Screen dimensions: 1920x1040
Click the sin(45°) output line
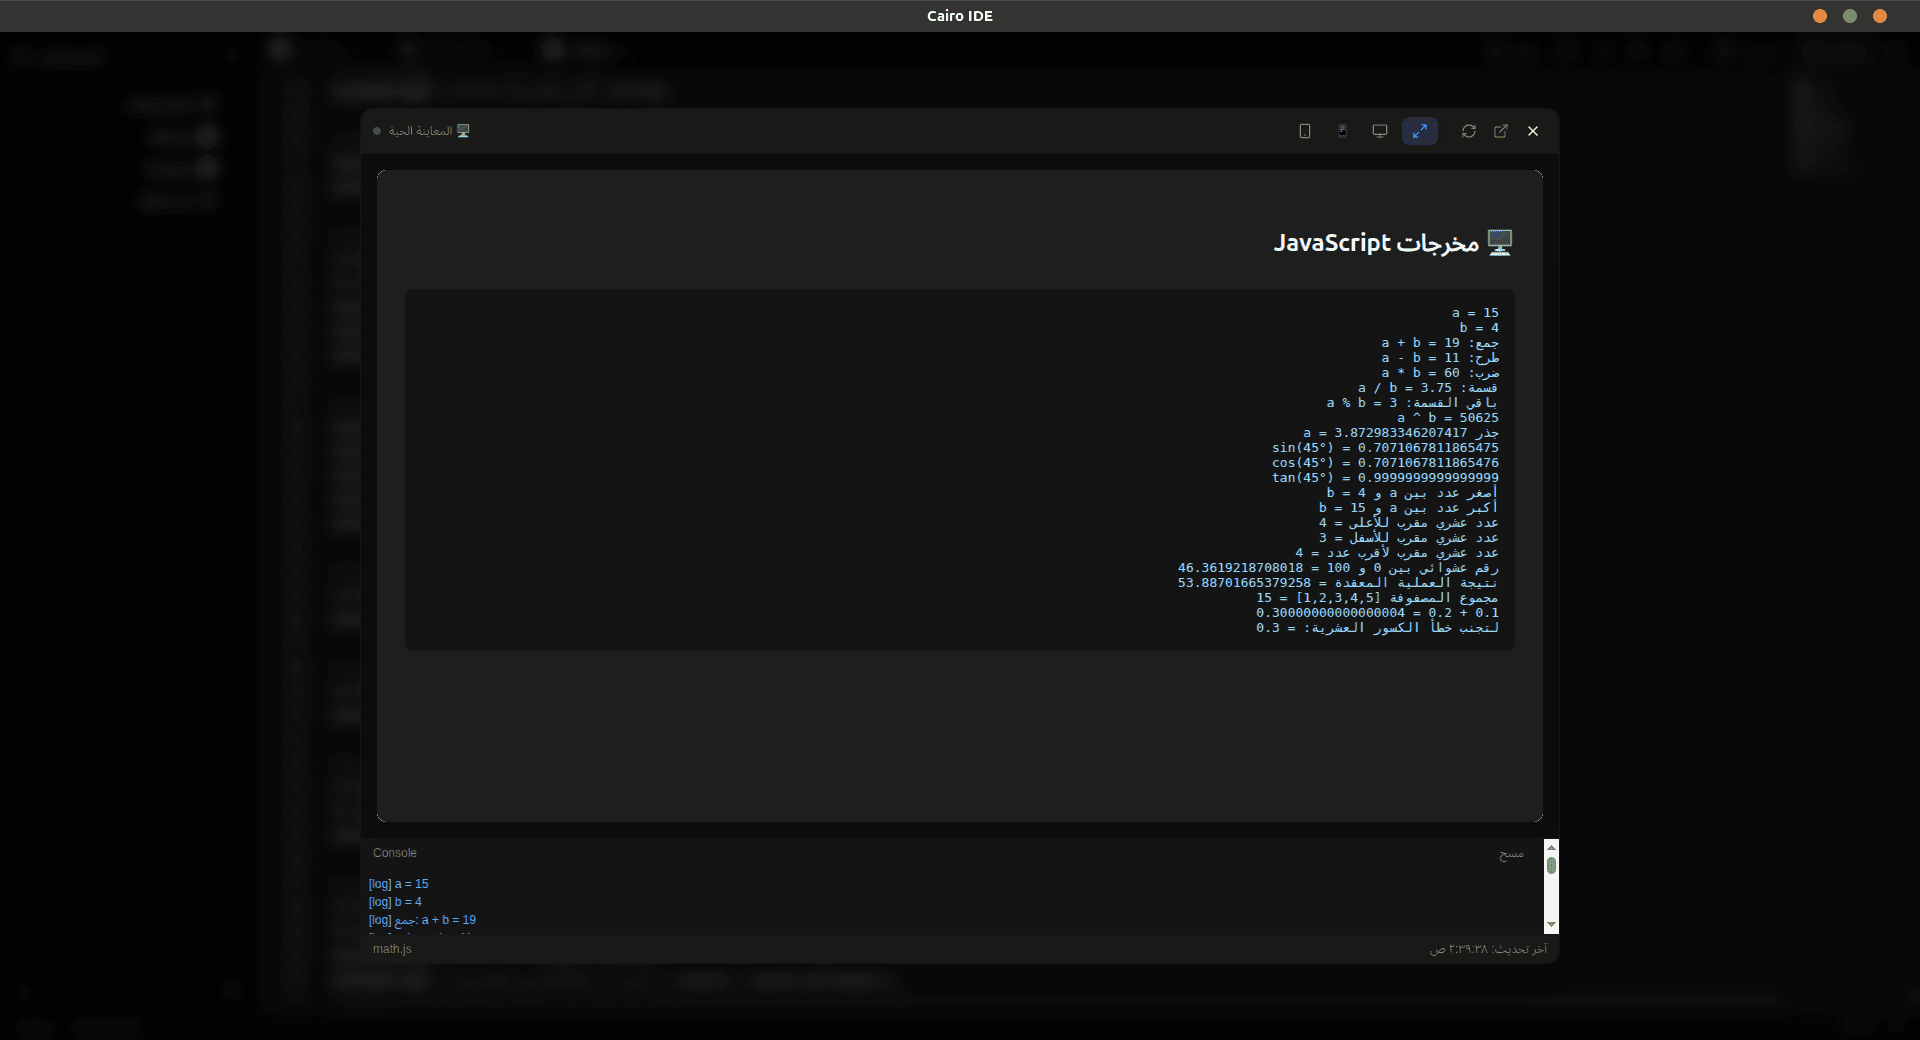point(1385,448)
